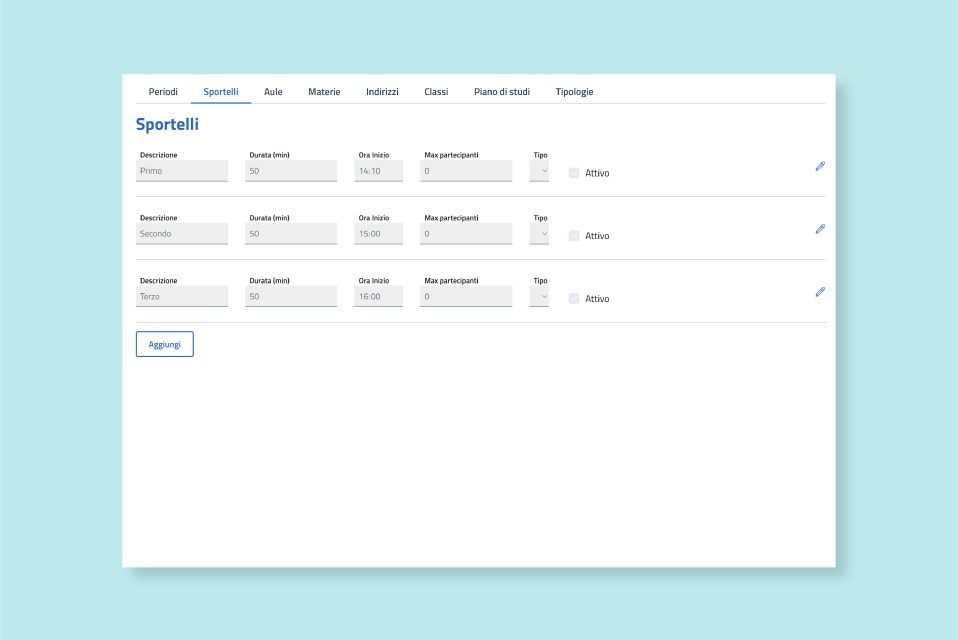Click Ora Inizio field showing 14:10
The width and height of the screenshot is (958, 640).
click(379, 171)
